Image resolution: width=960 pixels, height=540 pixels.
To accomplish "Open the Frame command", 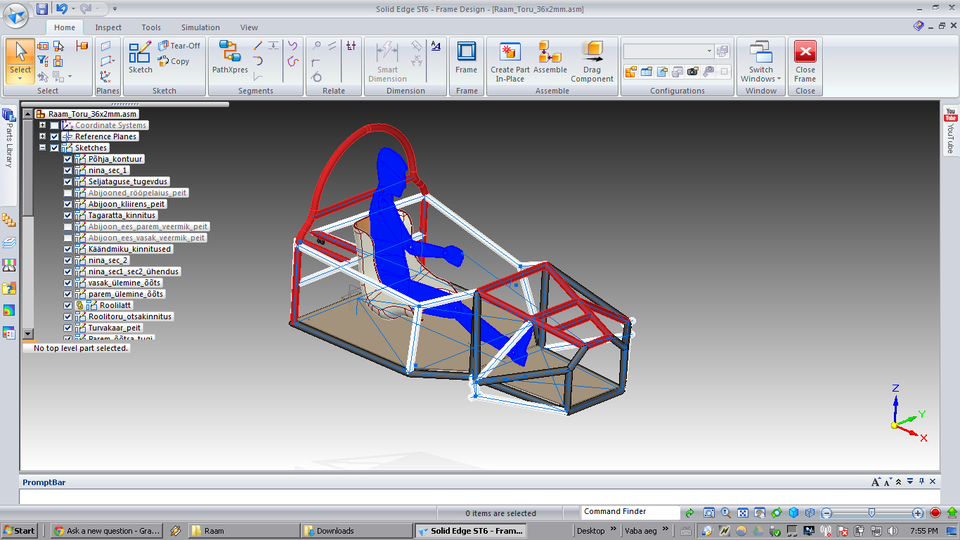I will point(466,58).
